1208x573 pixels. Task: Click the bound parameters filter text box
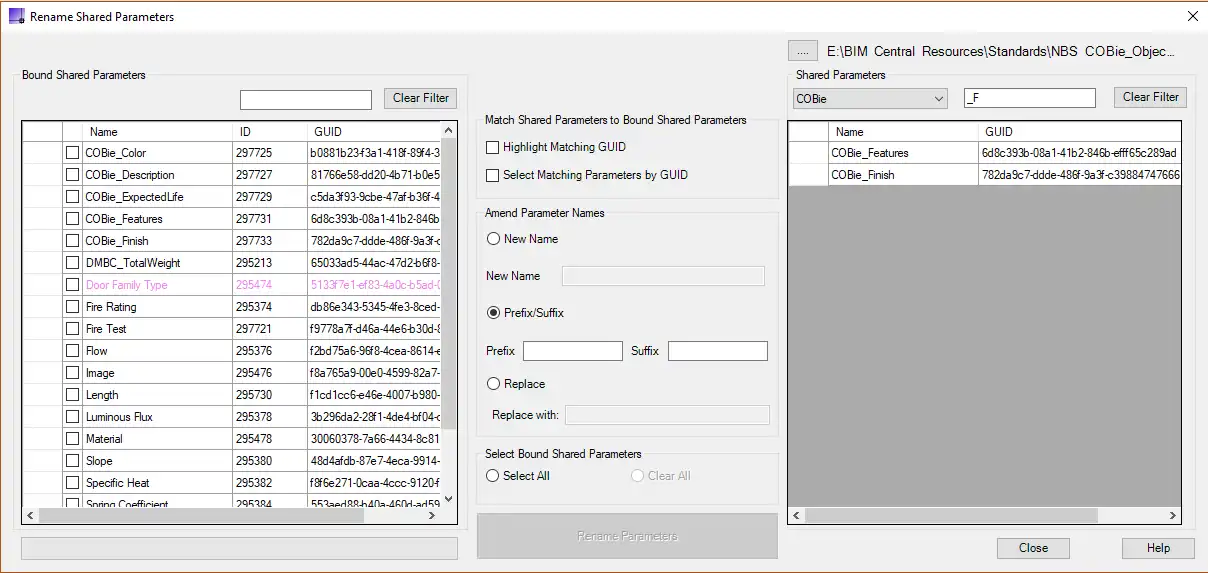tap(305, 100)
